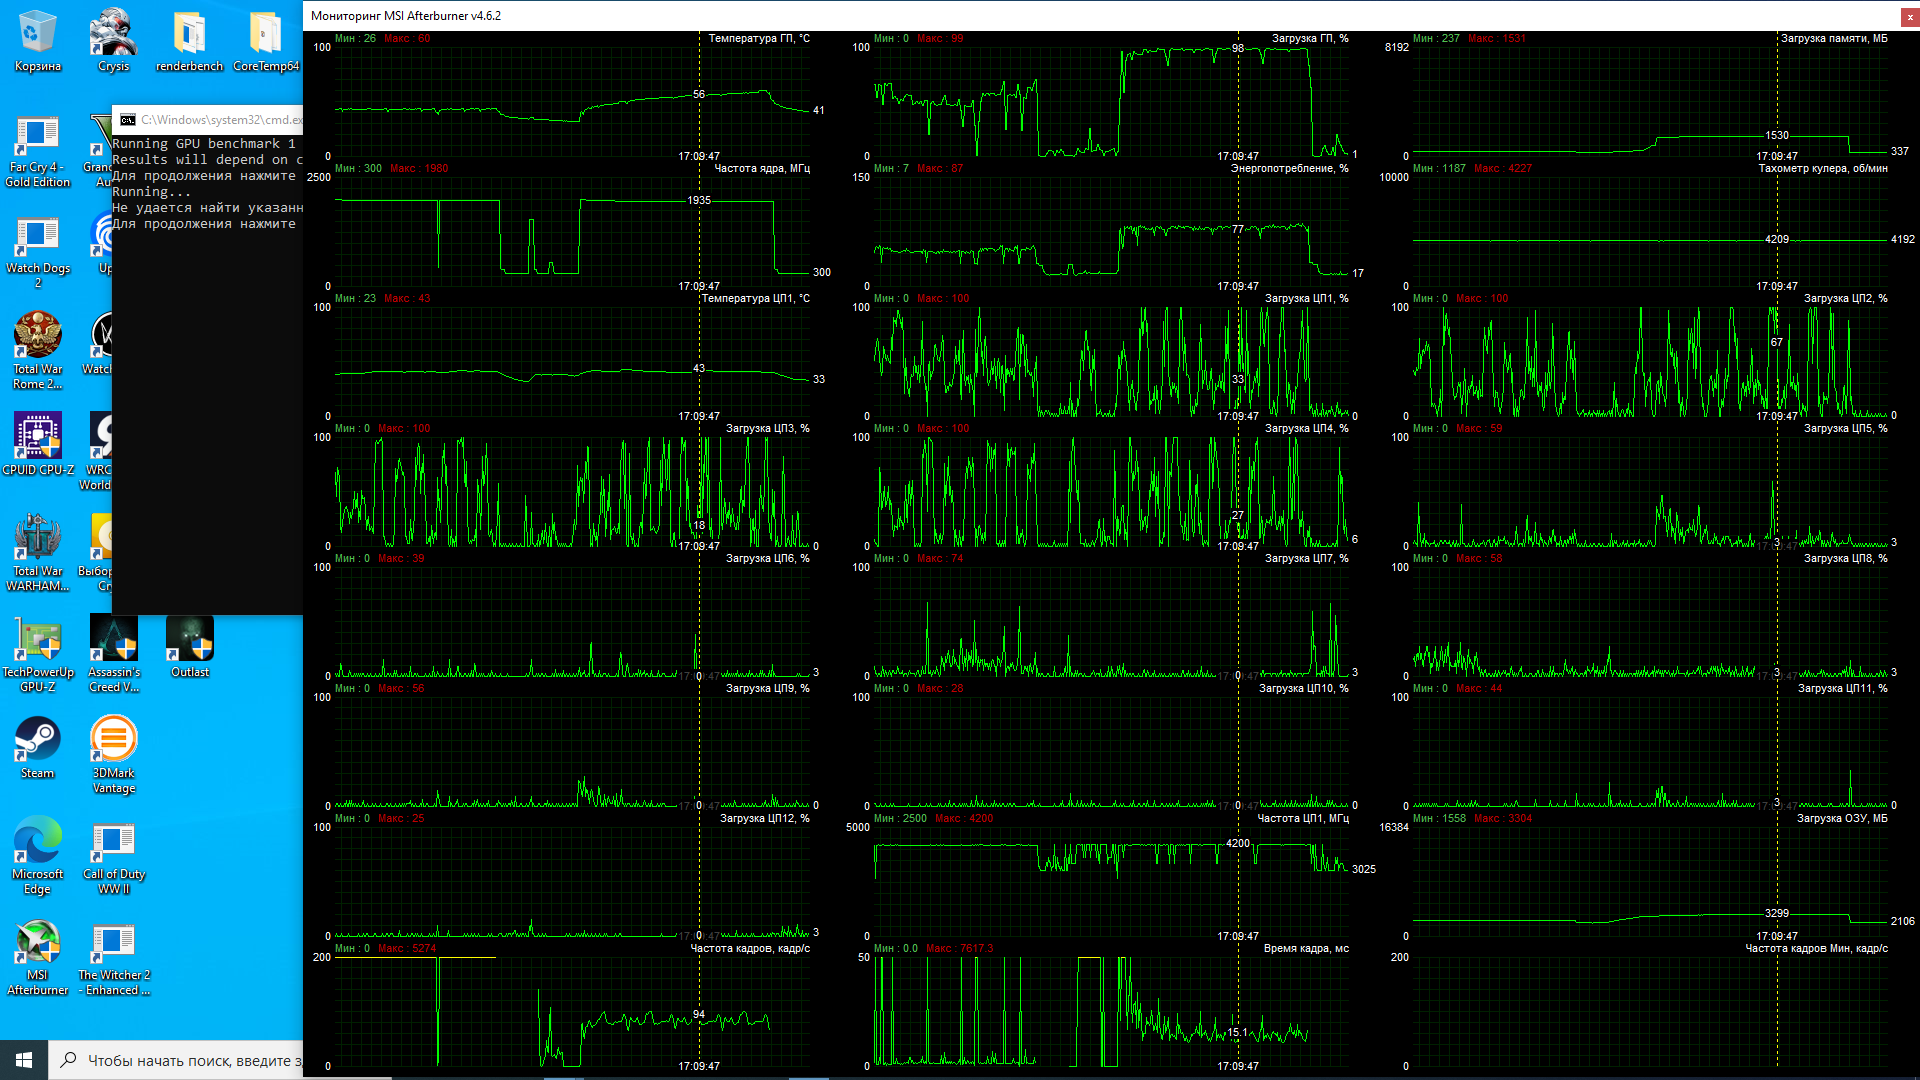Image resolution: width=1920 pixels, height=1080 pixels.
Task: Close the MSI Afterburner monitoring window
Action: click(x=1910, y=16)
